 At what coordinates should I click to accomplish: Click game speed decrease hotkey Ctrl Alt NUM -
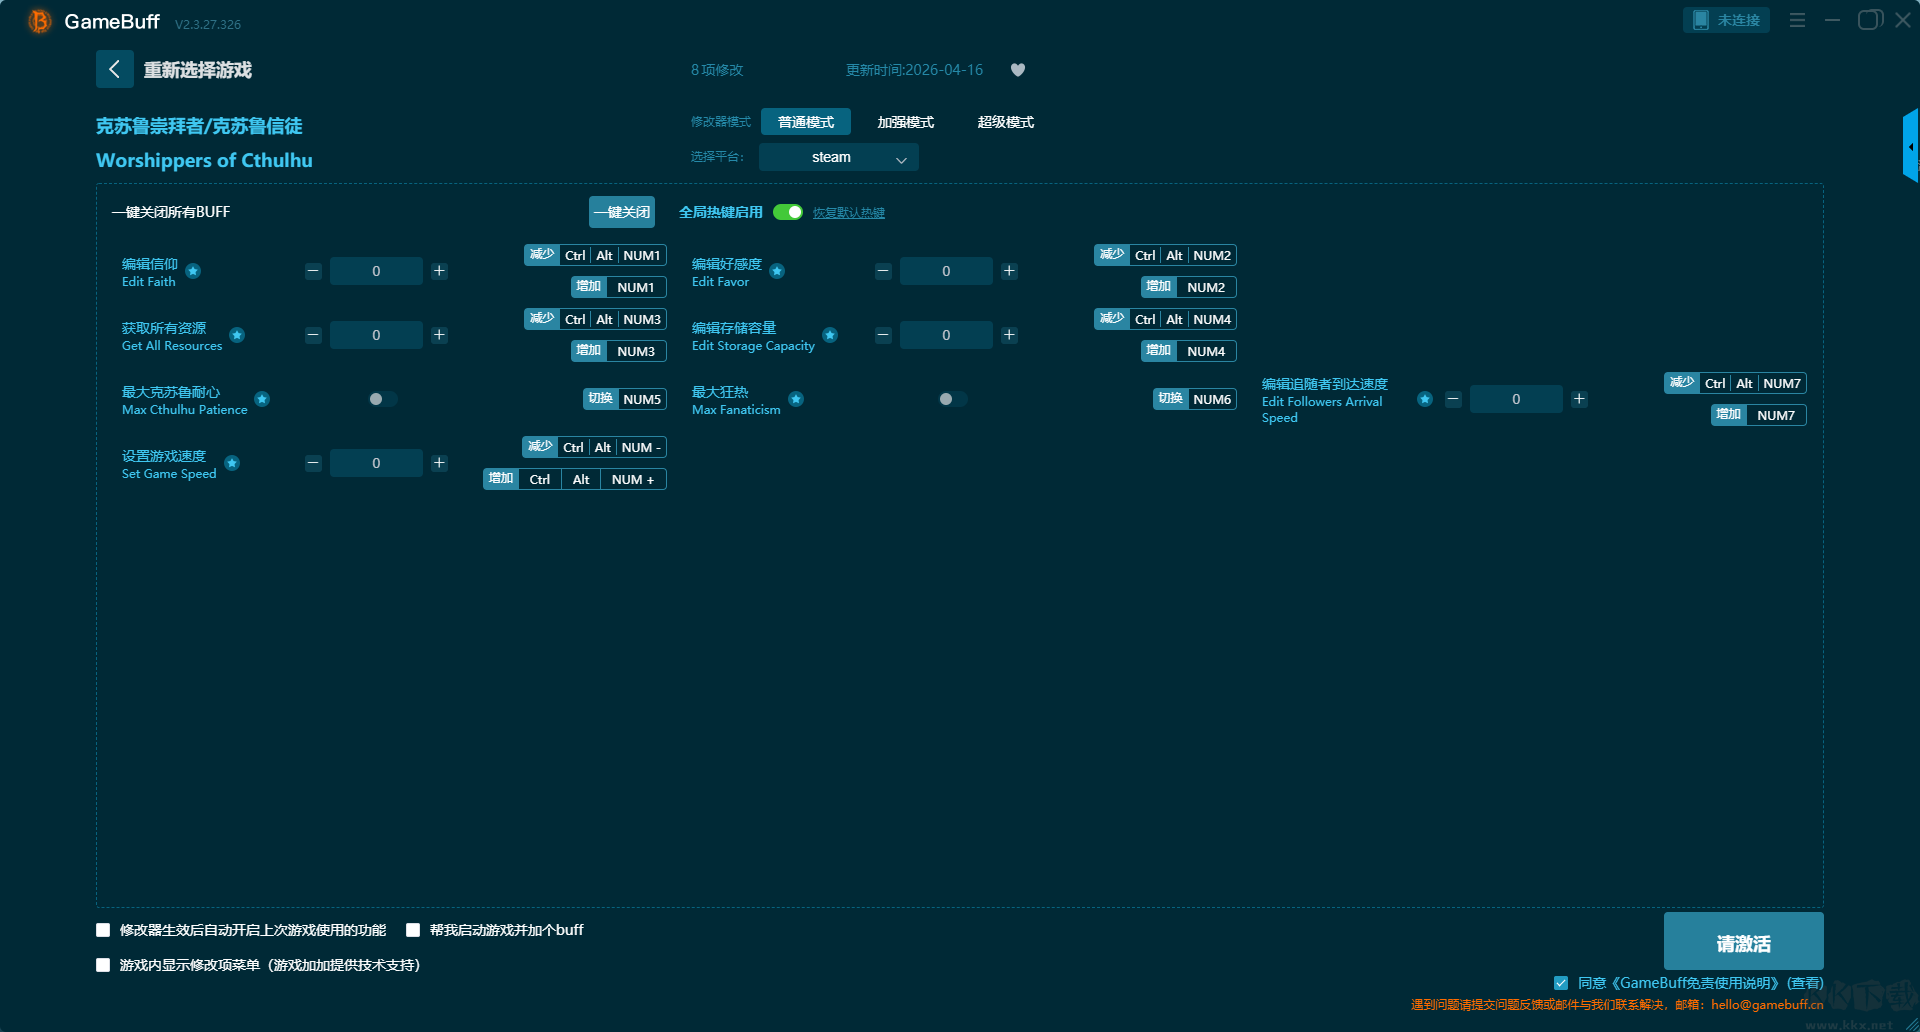coord(594,447)
